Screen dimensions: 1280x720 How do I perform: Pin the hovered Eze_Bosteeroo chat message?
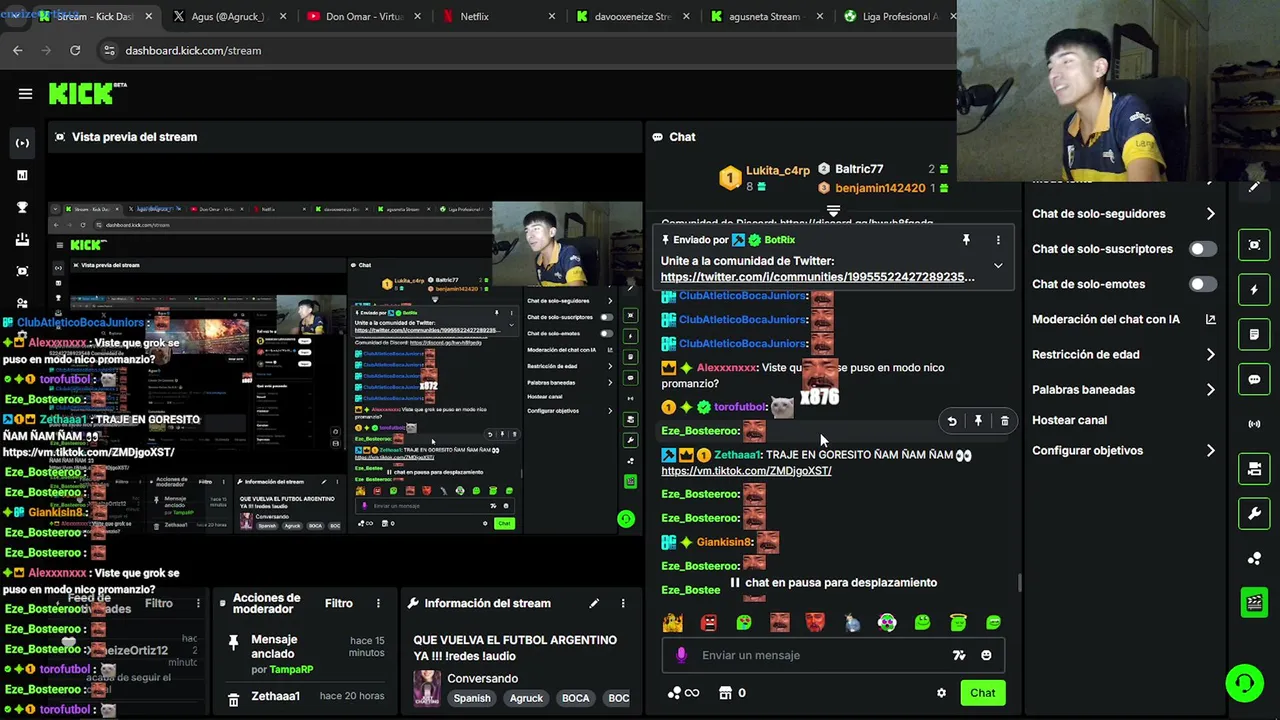tap(978, 421)
